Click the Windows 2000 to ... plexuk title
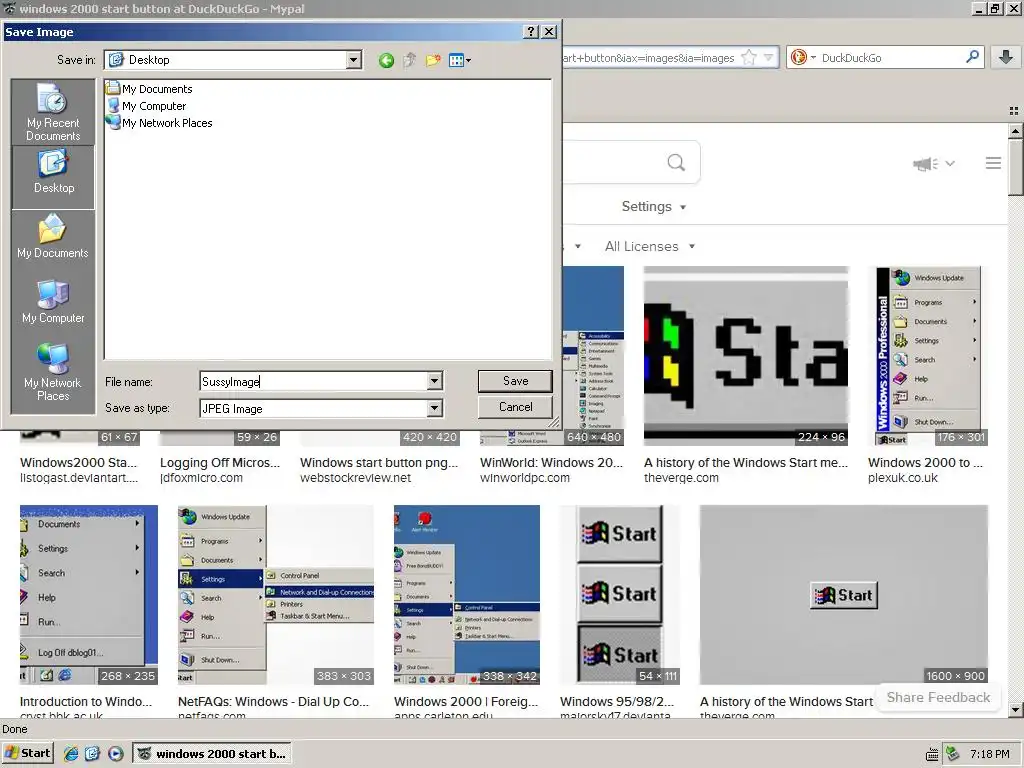Image resolution: width=1024 pixels, height=768 pixels. 925,462
